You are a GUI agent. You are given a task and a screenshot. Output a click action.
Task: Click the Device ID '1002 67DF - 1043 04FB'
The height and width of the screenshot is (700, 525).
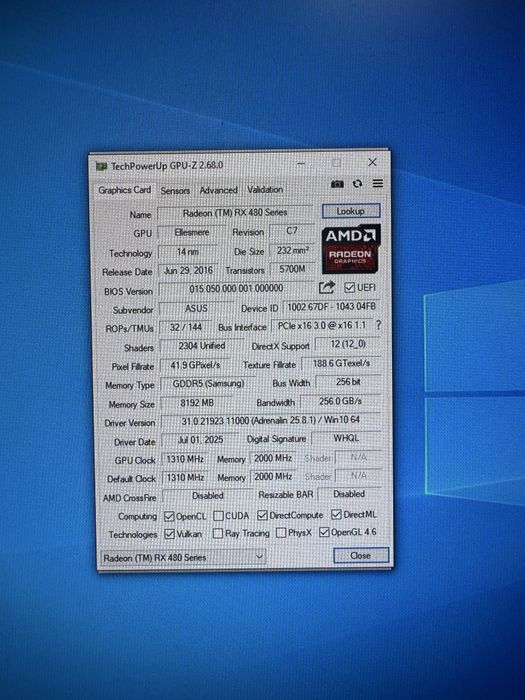click(331, 307)
